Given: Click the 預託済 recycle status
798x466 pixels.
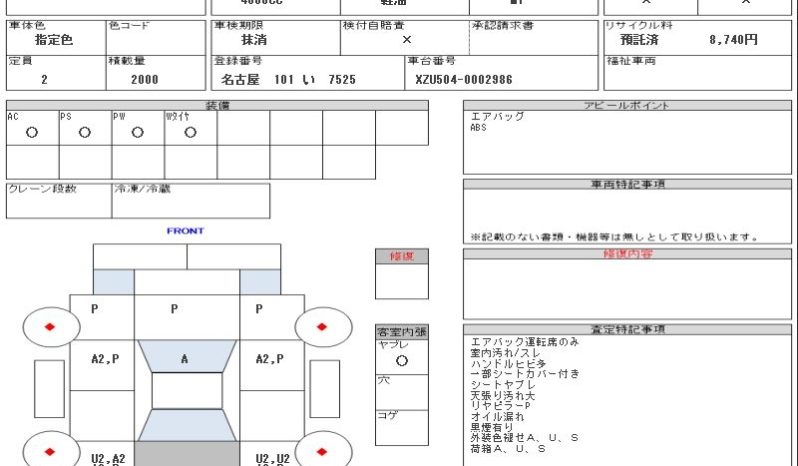Looking at the screenshot, I should [x=639, y=40].
